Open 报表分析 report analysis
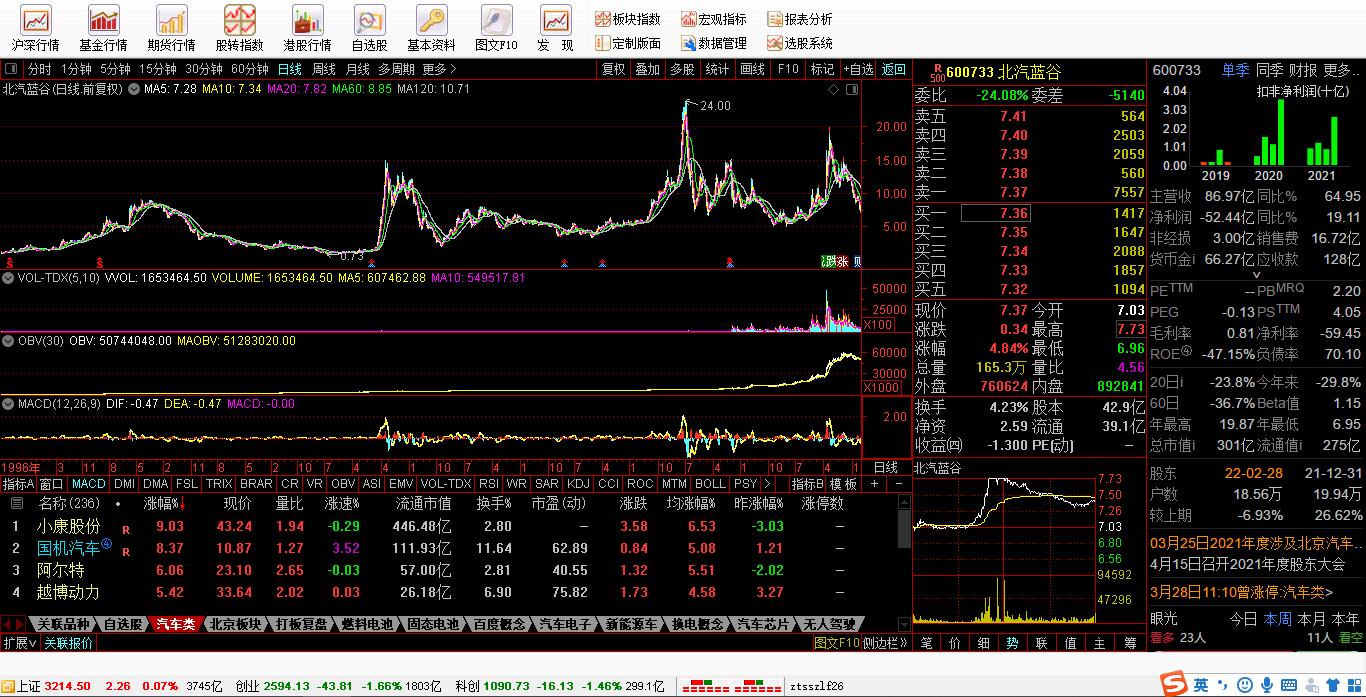1366x697 pixels. pyautogui.click(x=800, y=19)
